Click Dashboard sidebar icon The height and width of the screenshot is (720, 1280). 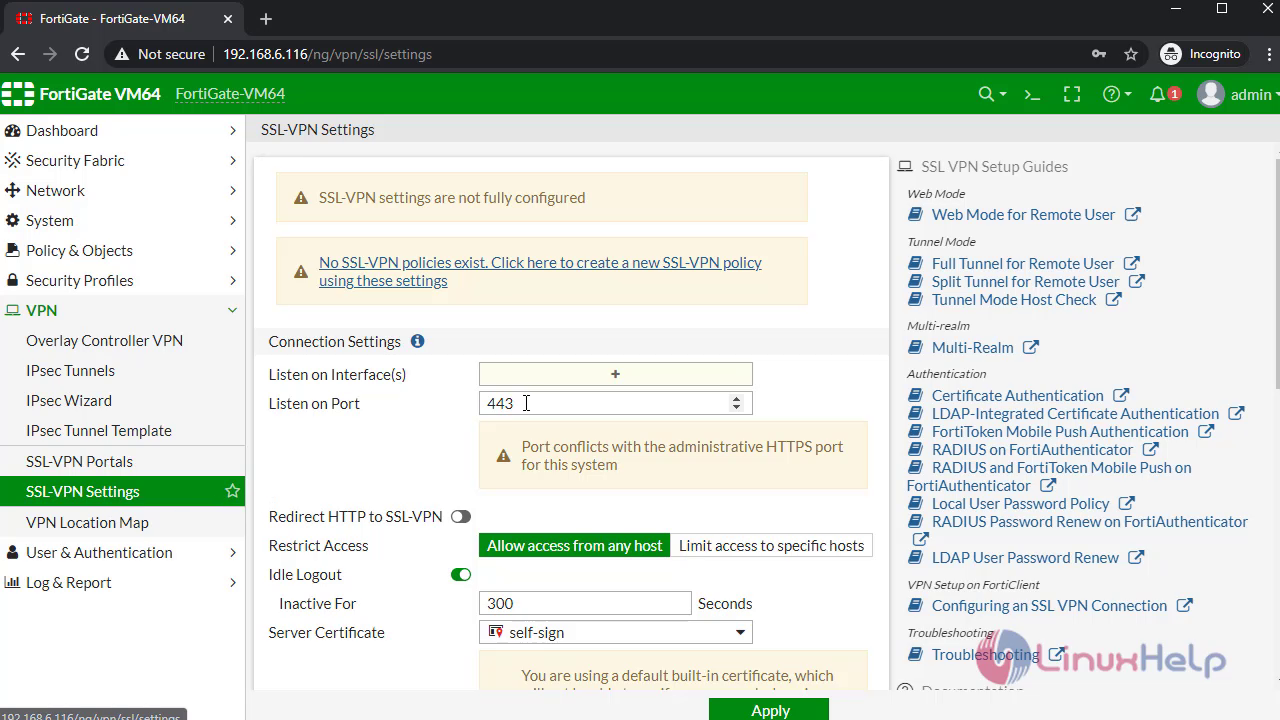13,130
